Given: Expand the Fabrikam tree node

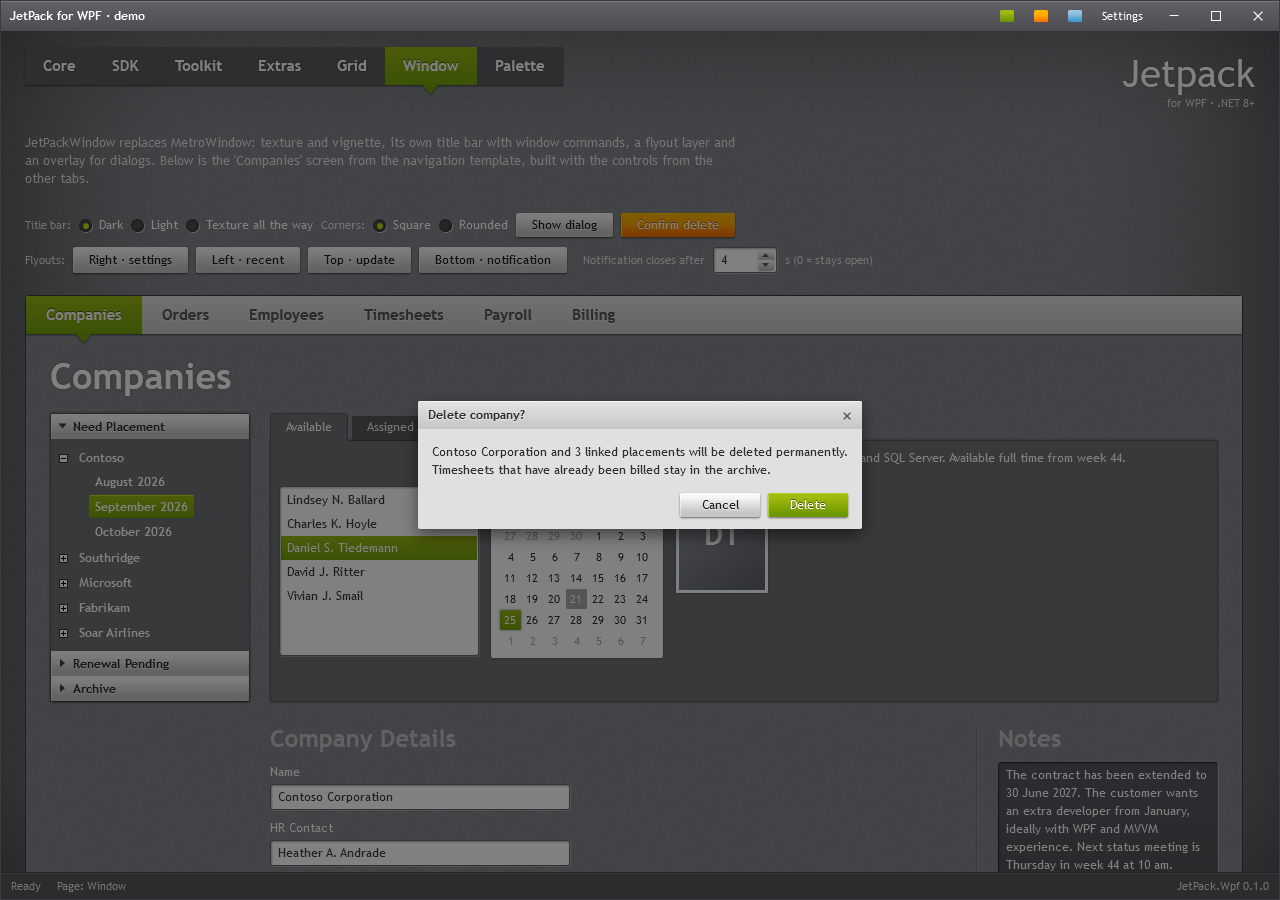Looking at the screenshot, I should pyautogui.click(x=64, y=608).
